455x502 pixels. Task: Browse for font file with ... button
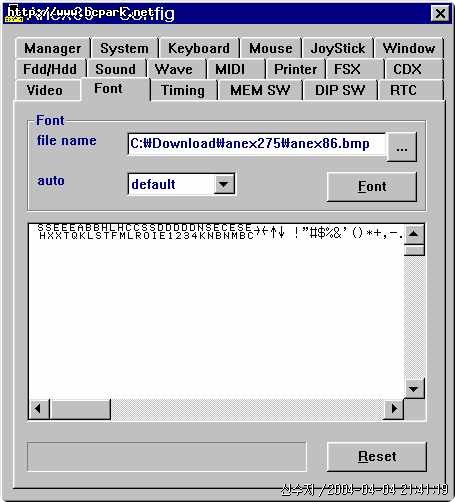click(402, 147)
